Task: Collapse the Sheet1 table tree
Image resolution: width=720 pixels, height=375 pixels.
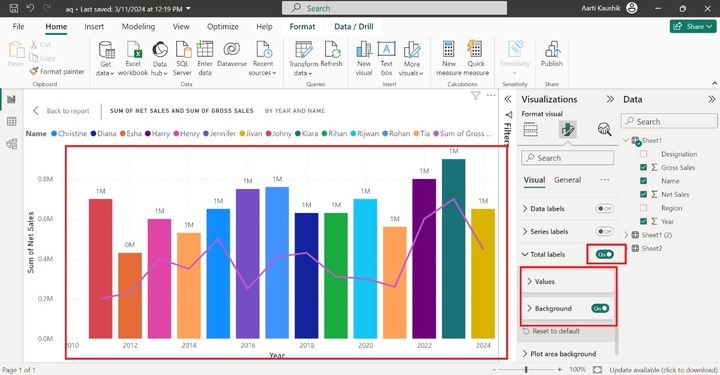Action: [x=626, y=140]
